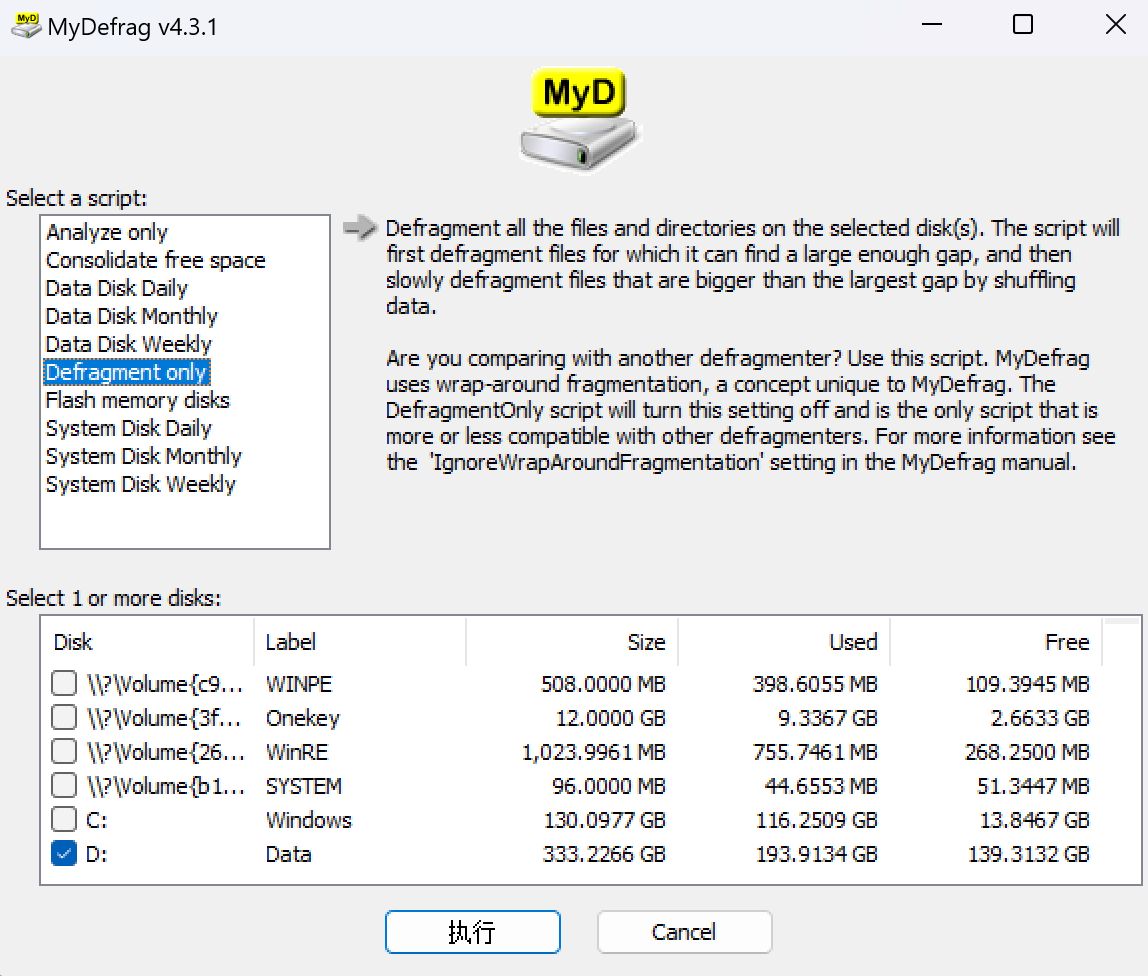This screenshot has width=1148, height=976.
Task: Click the Onekey label cell
Action: (302, 718)
